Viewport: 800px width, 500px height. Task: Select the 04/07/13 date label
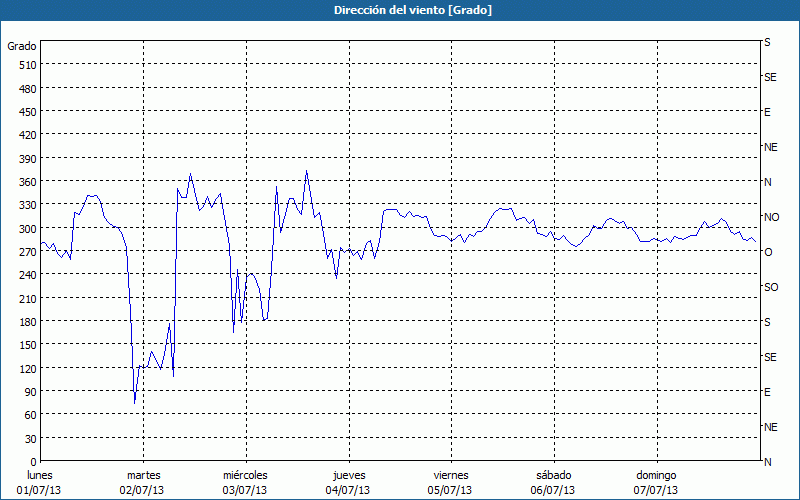[x=347, y=490]
